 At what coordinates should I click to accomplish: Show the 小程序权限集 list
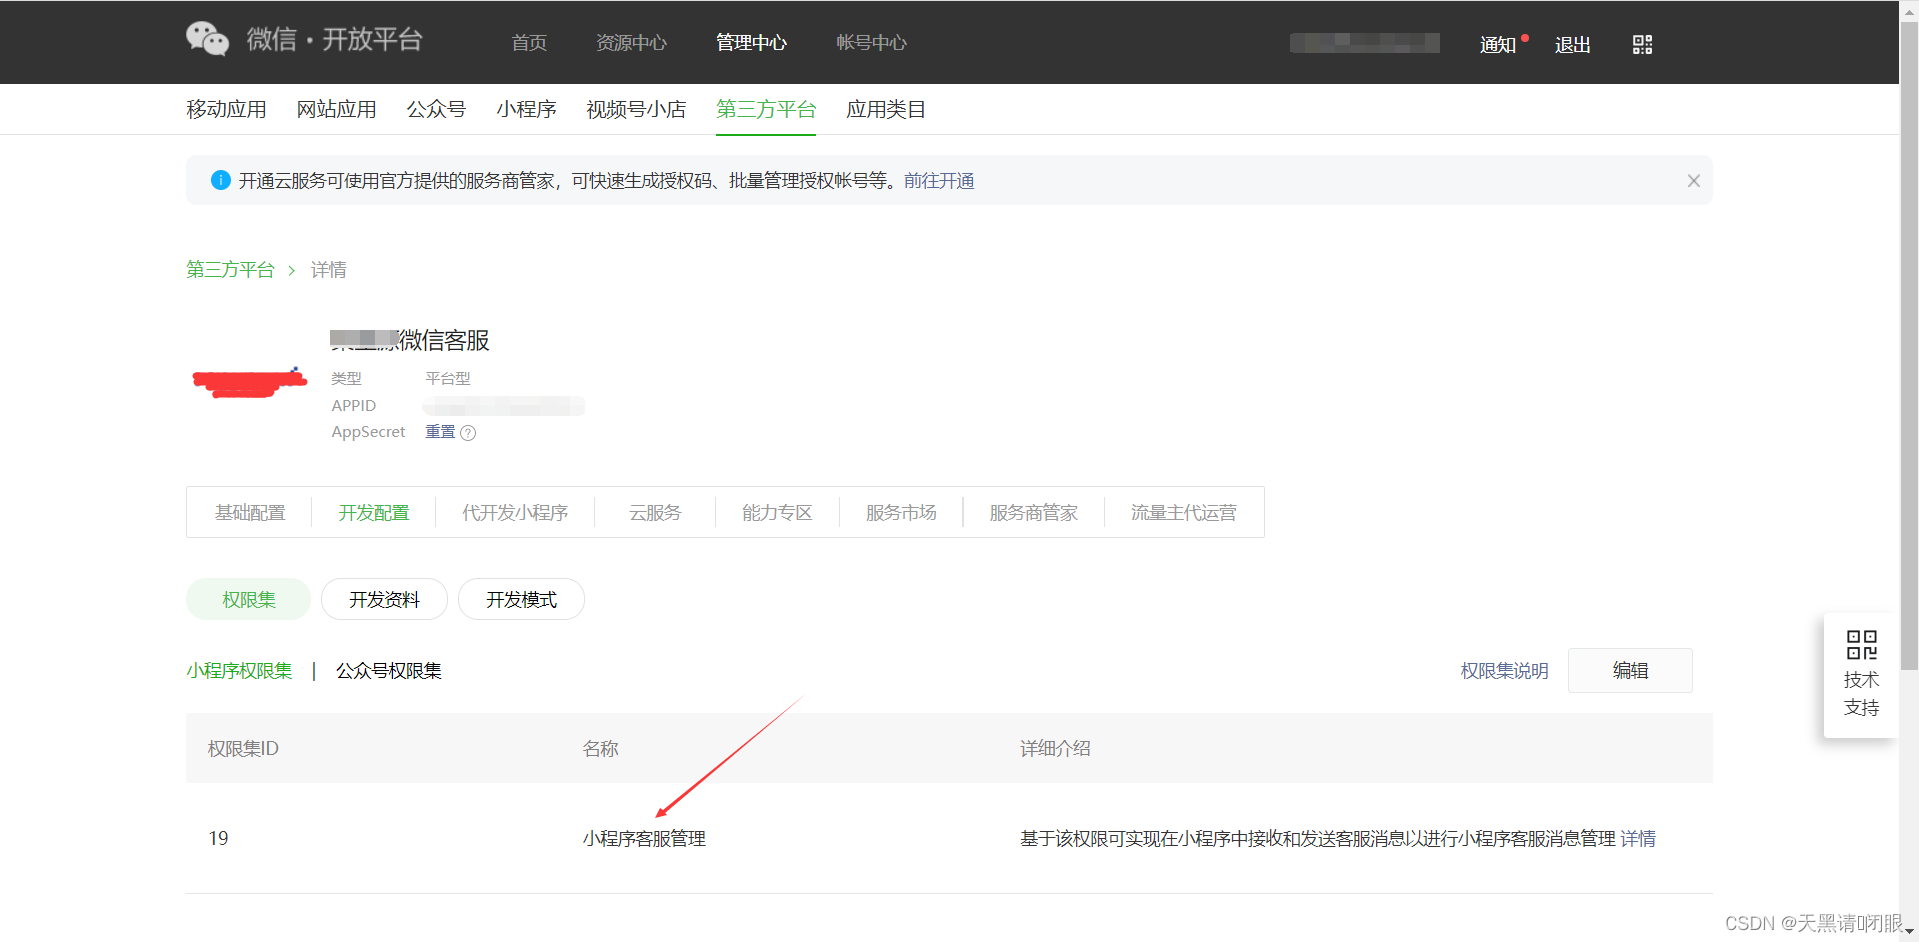(x=239, y=671)
